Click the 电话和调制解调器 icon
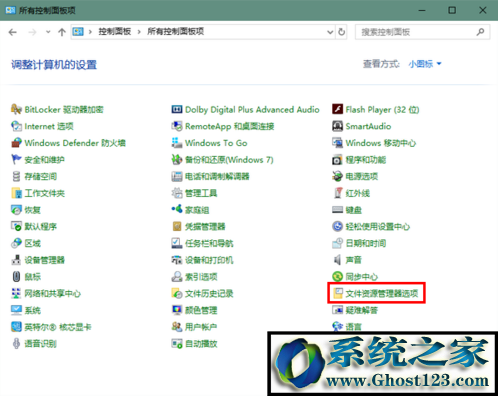 pos(177,176)
